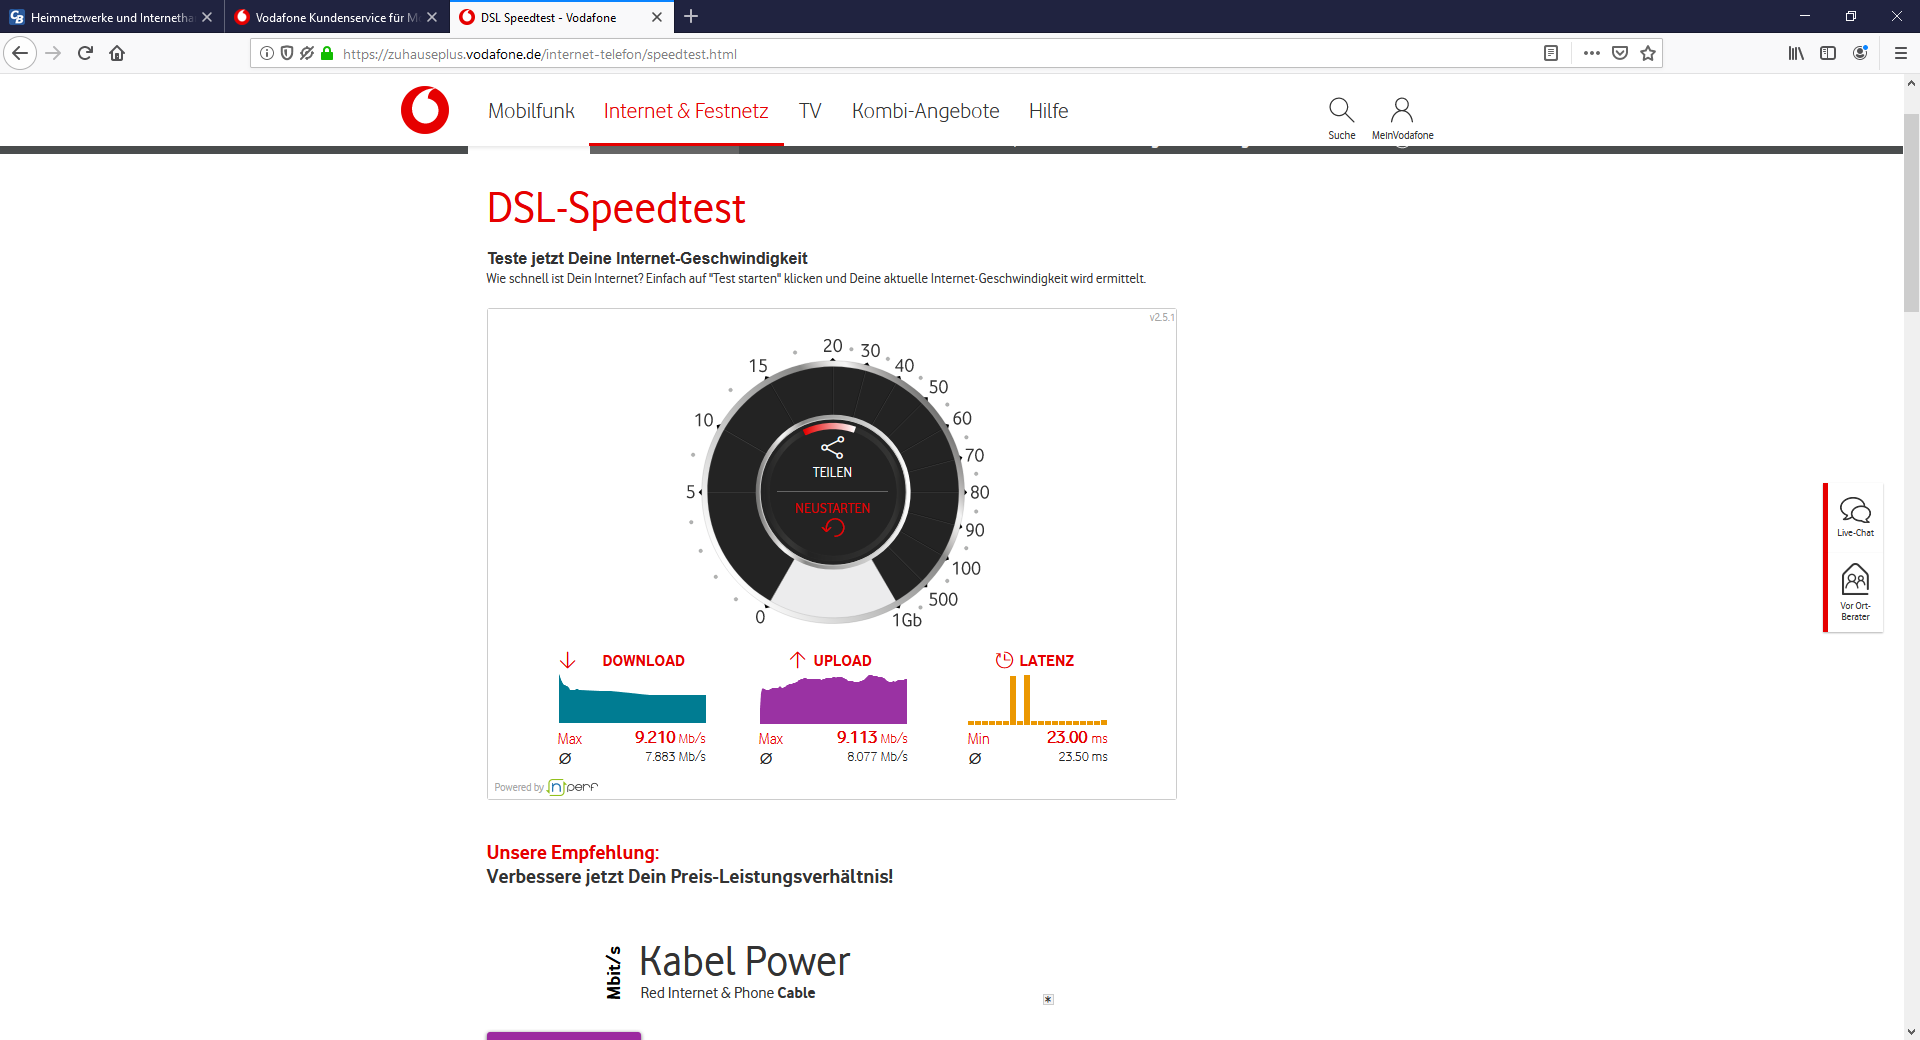Open the Mobilfunk menu

pyautogui.click(x=531, y=111)
